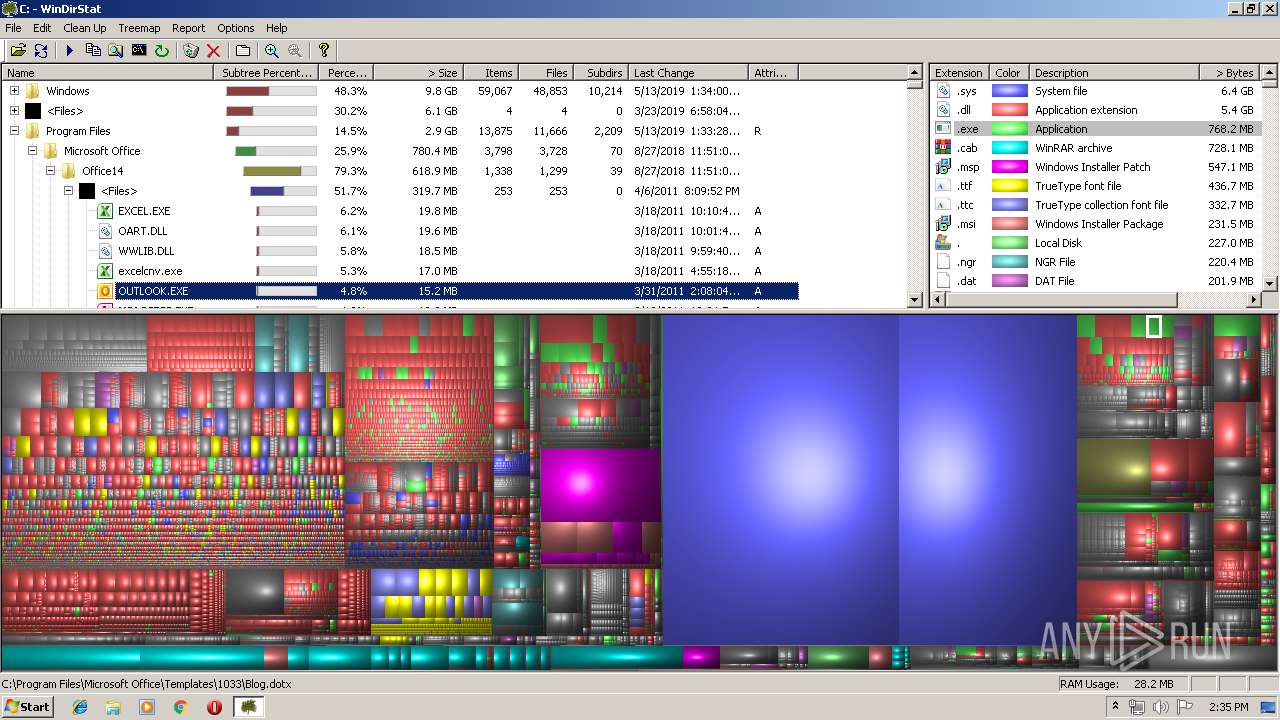Click the volume speaker tray icon
The height and width of the screenshot is (720, 1280).
coord(1160,707)
